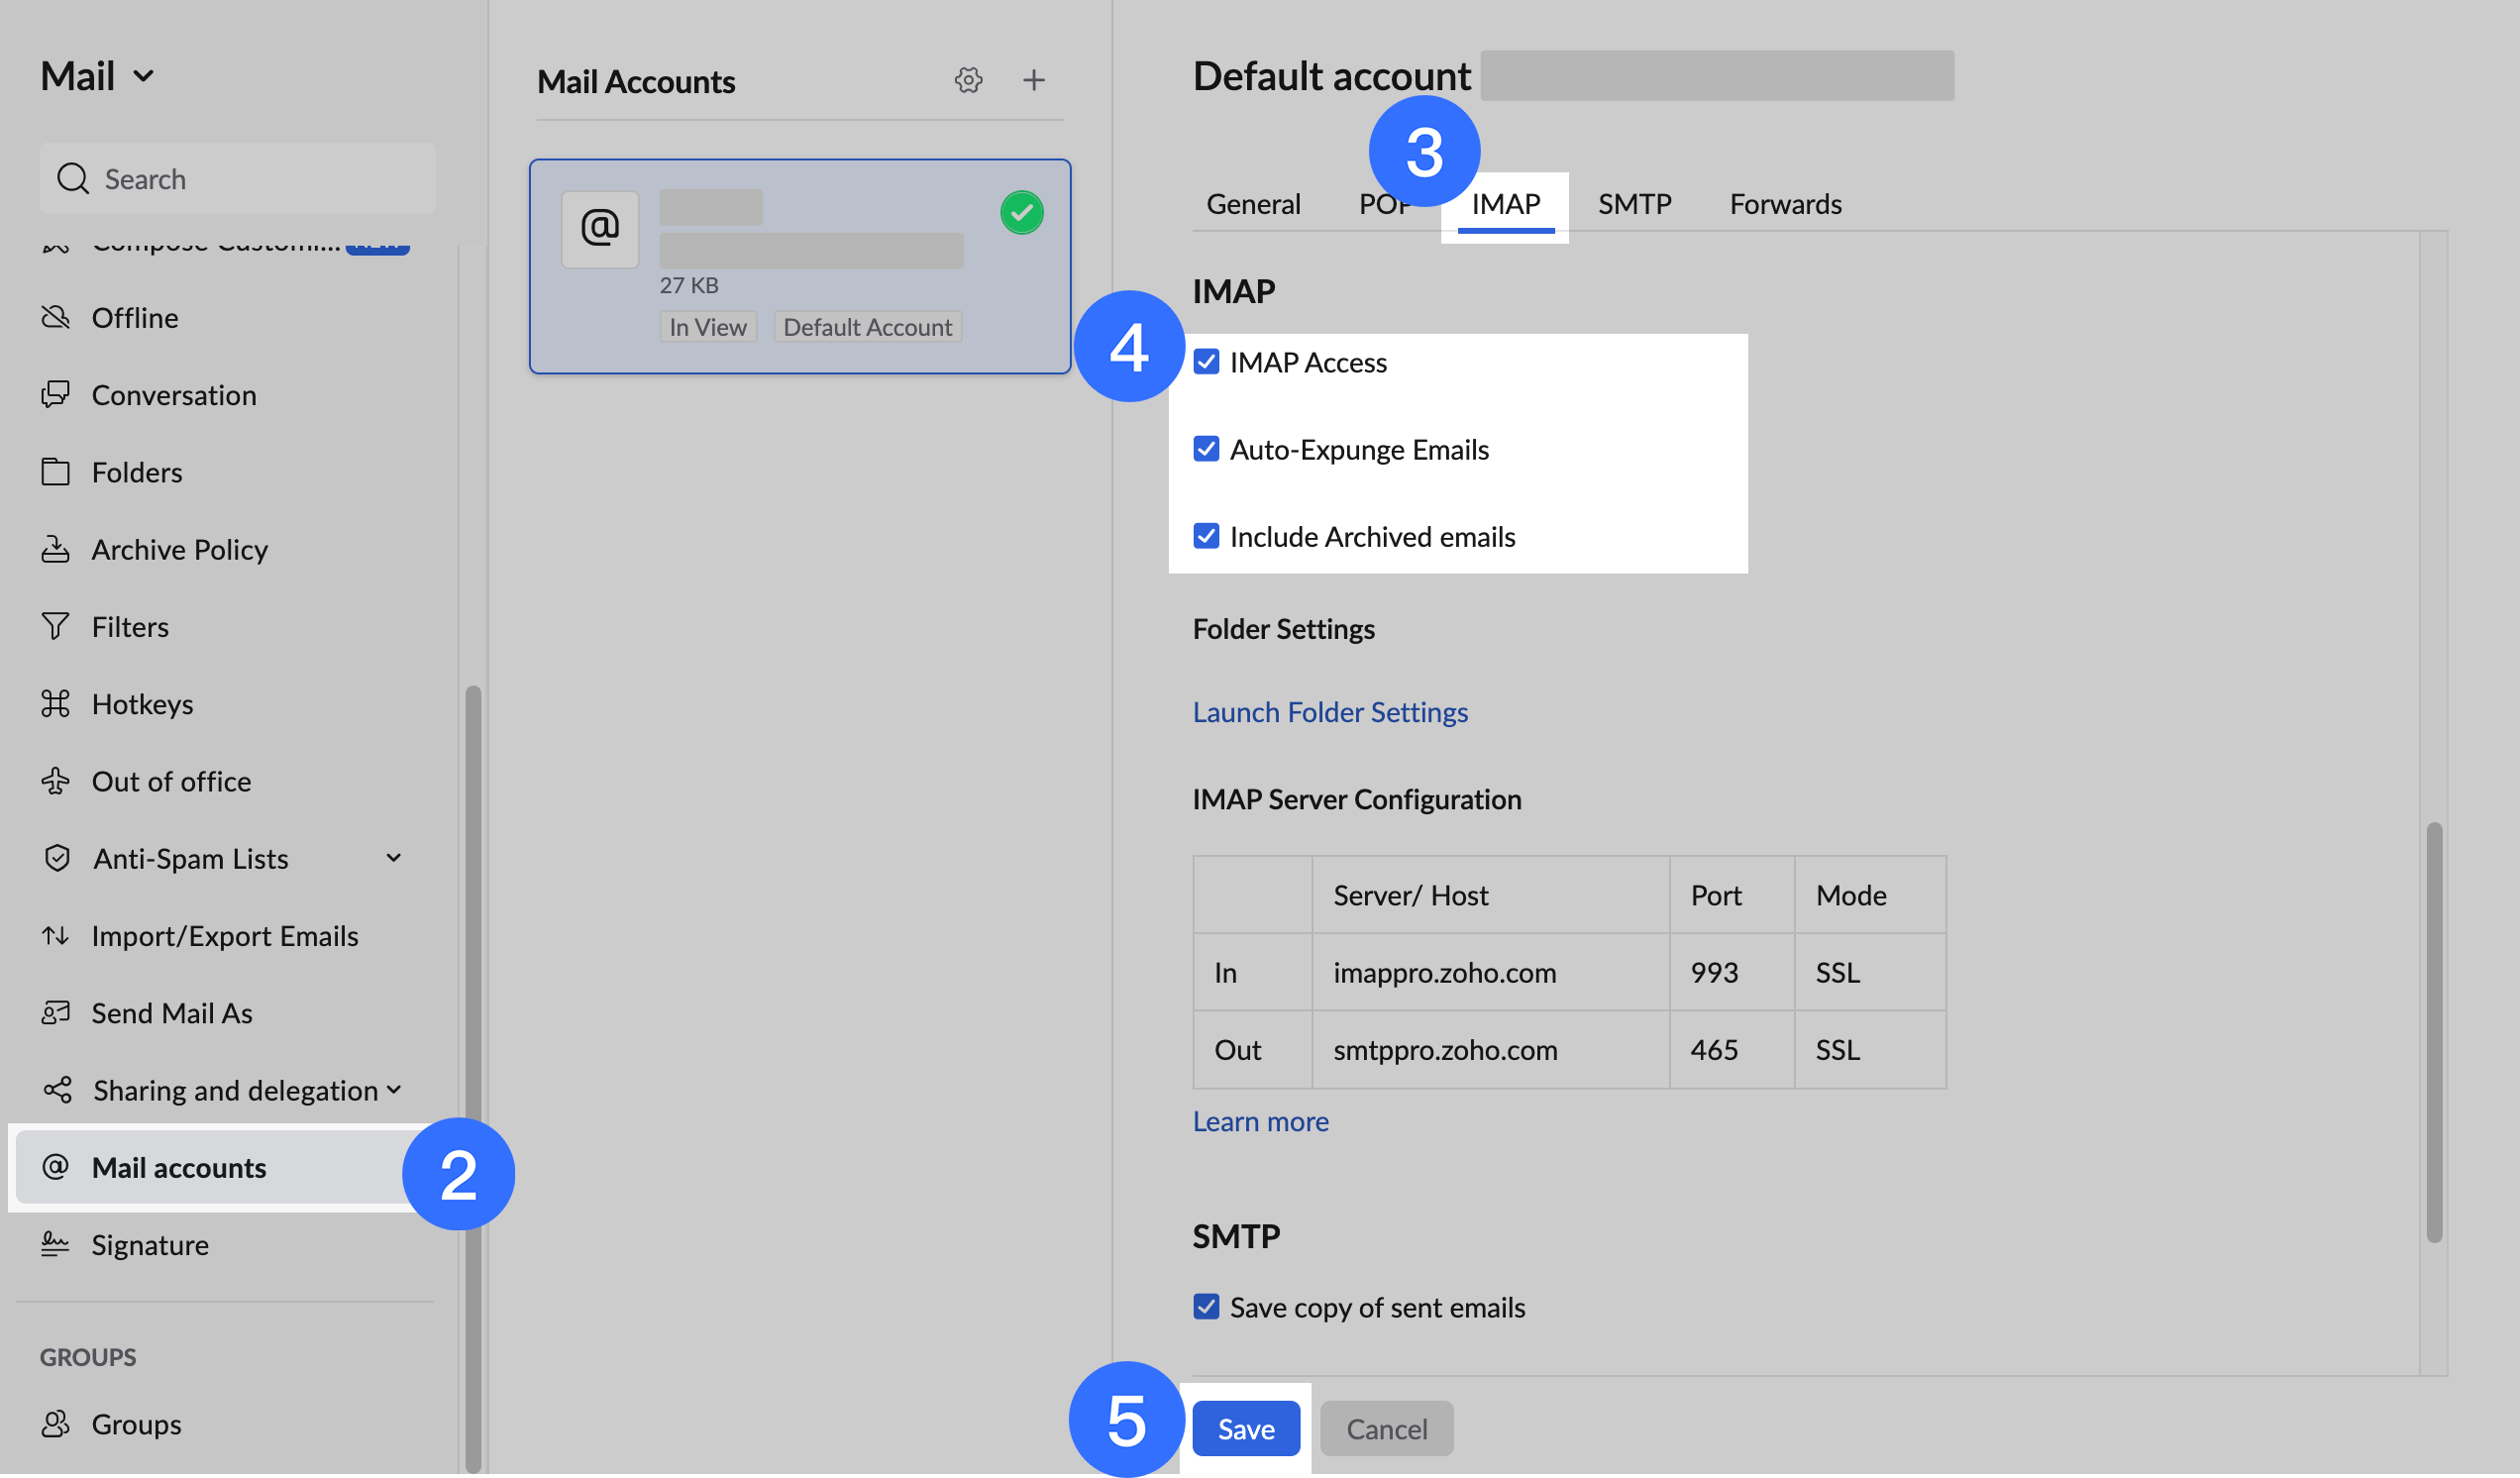Open the Mail Accounts gear icon
Image resolution: width=2520 pixels, height=1478 pixels.
tap(968, 80)
